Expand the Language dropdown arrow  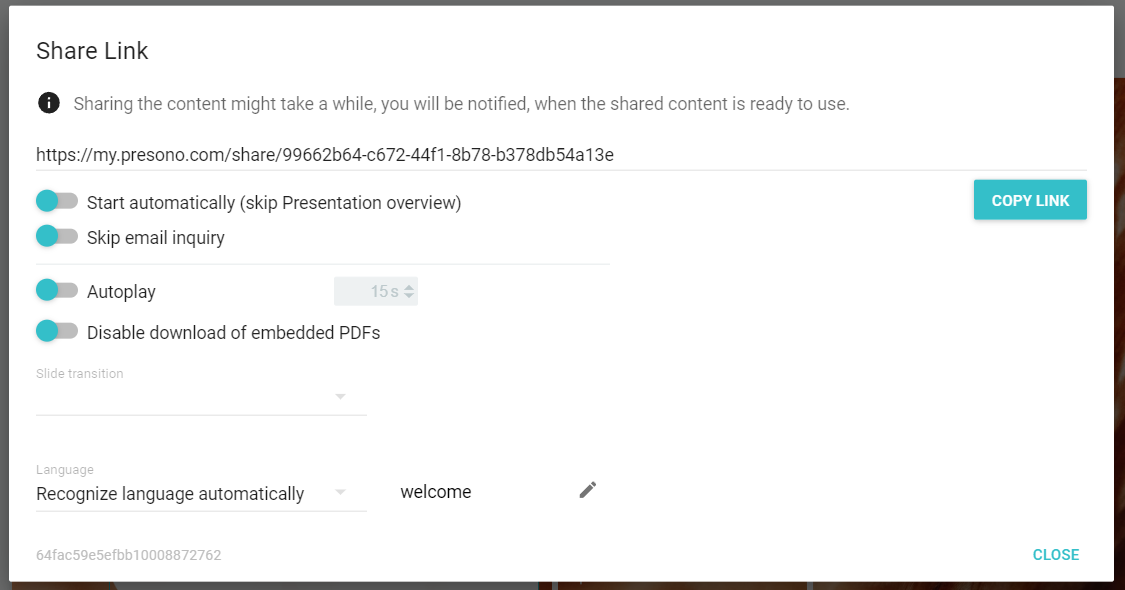[x=341, y=492]
